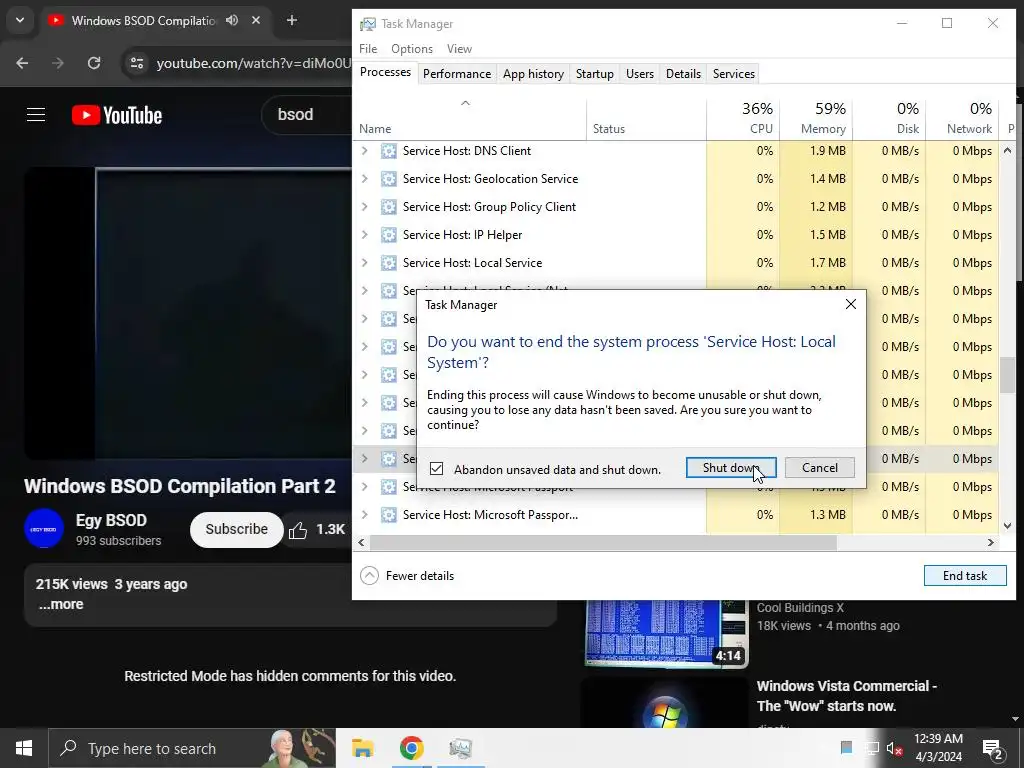Collapse to Fewer details
This screenshot has height=768, width=1024.
pos(407,575)
